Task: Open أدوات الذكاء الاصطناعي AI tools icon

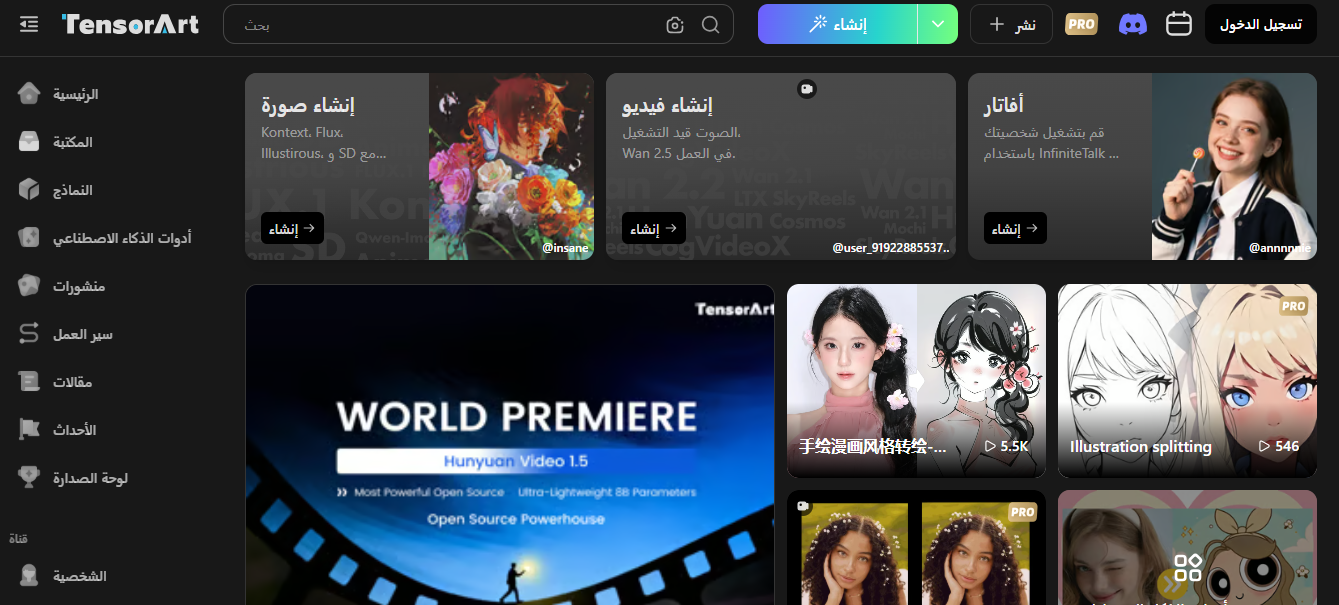Action: tap(30, 238)
